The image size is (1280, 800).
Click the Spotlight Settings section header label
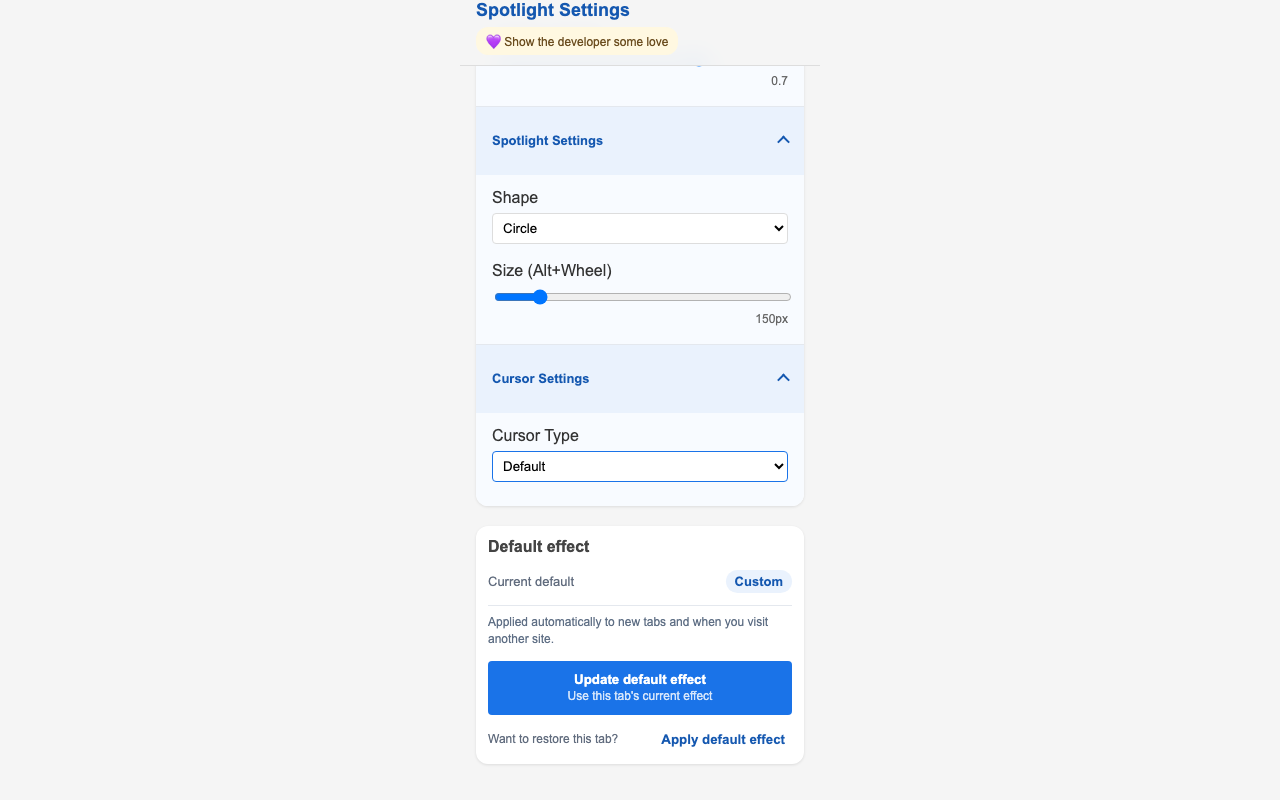point(547,141)
